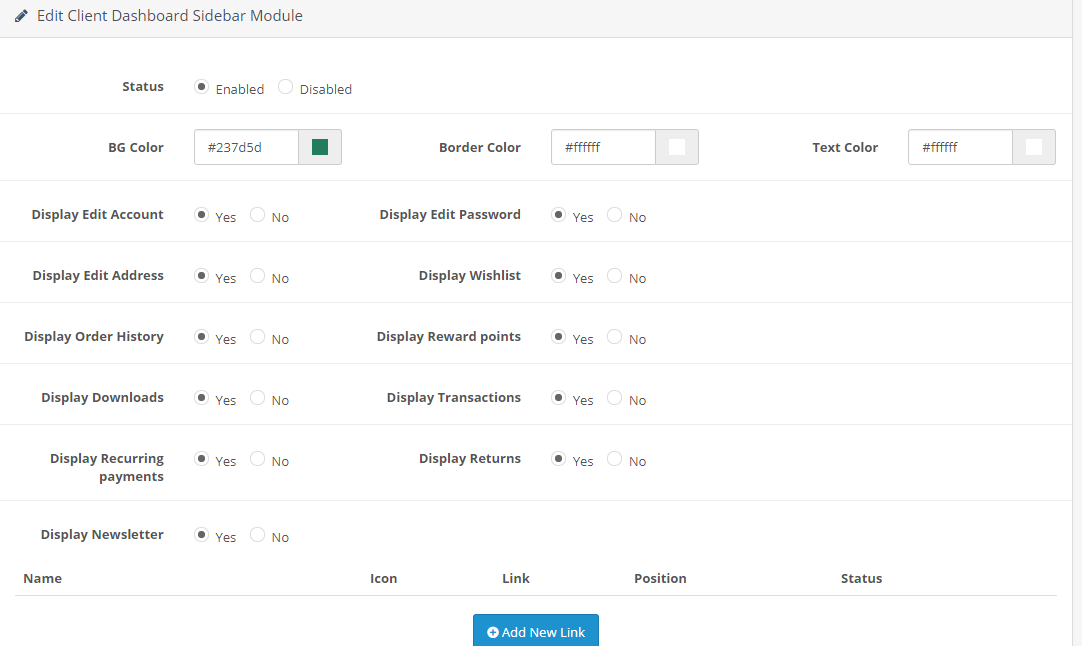Select No for Display Edit Password

click(615, 215)
